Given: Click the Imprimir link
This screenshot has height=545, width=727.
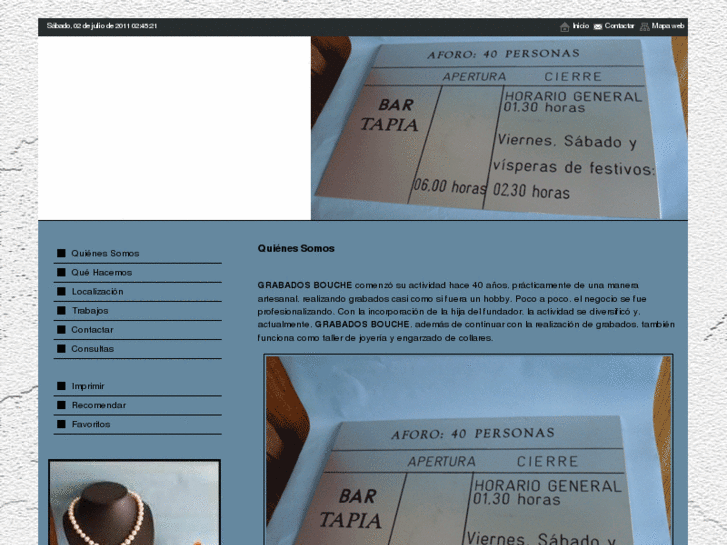Looking at the screenshot, I should (x=88, y=386).
